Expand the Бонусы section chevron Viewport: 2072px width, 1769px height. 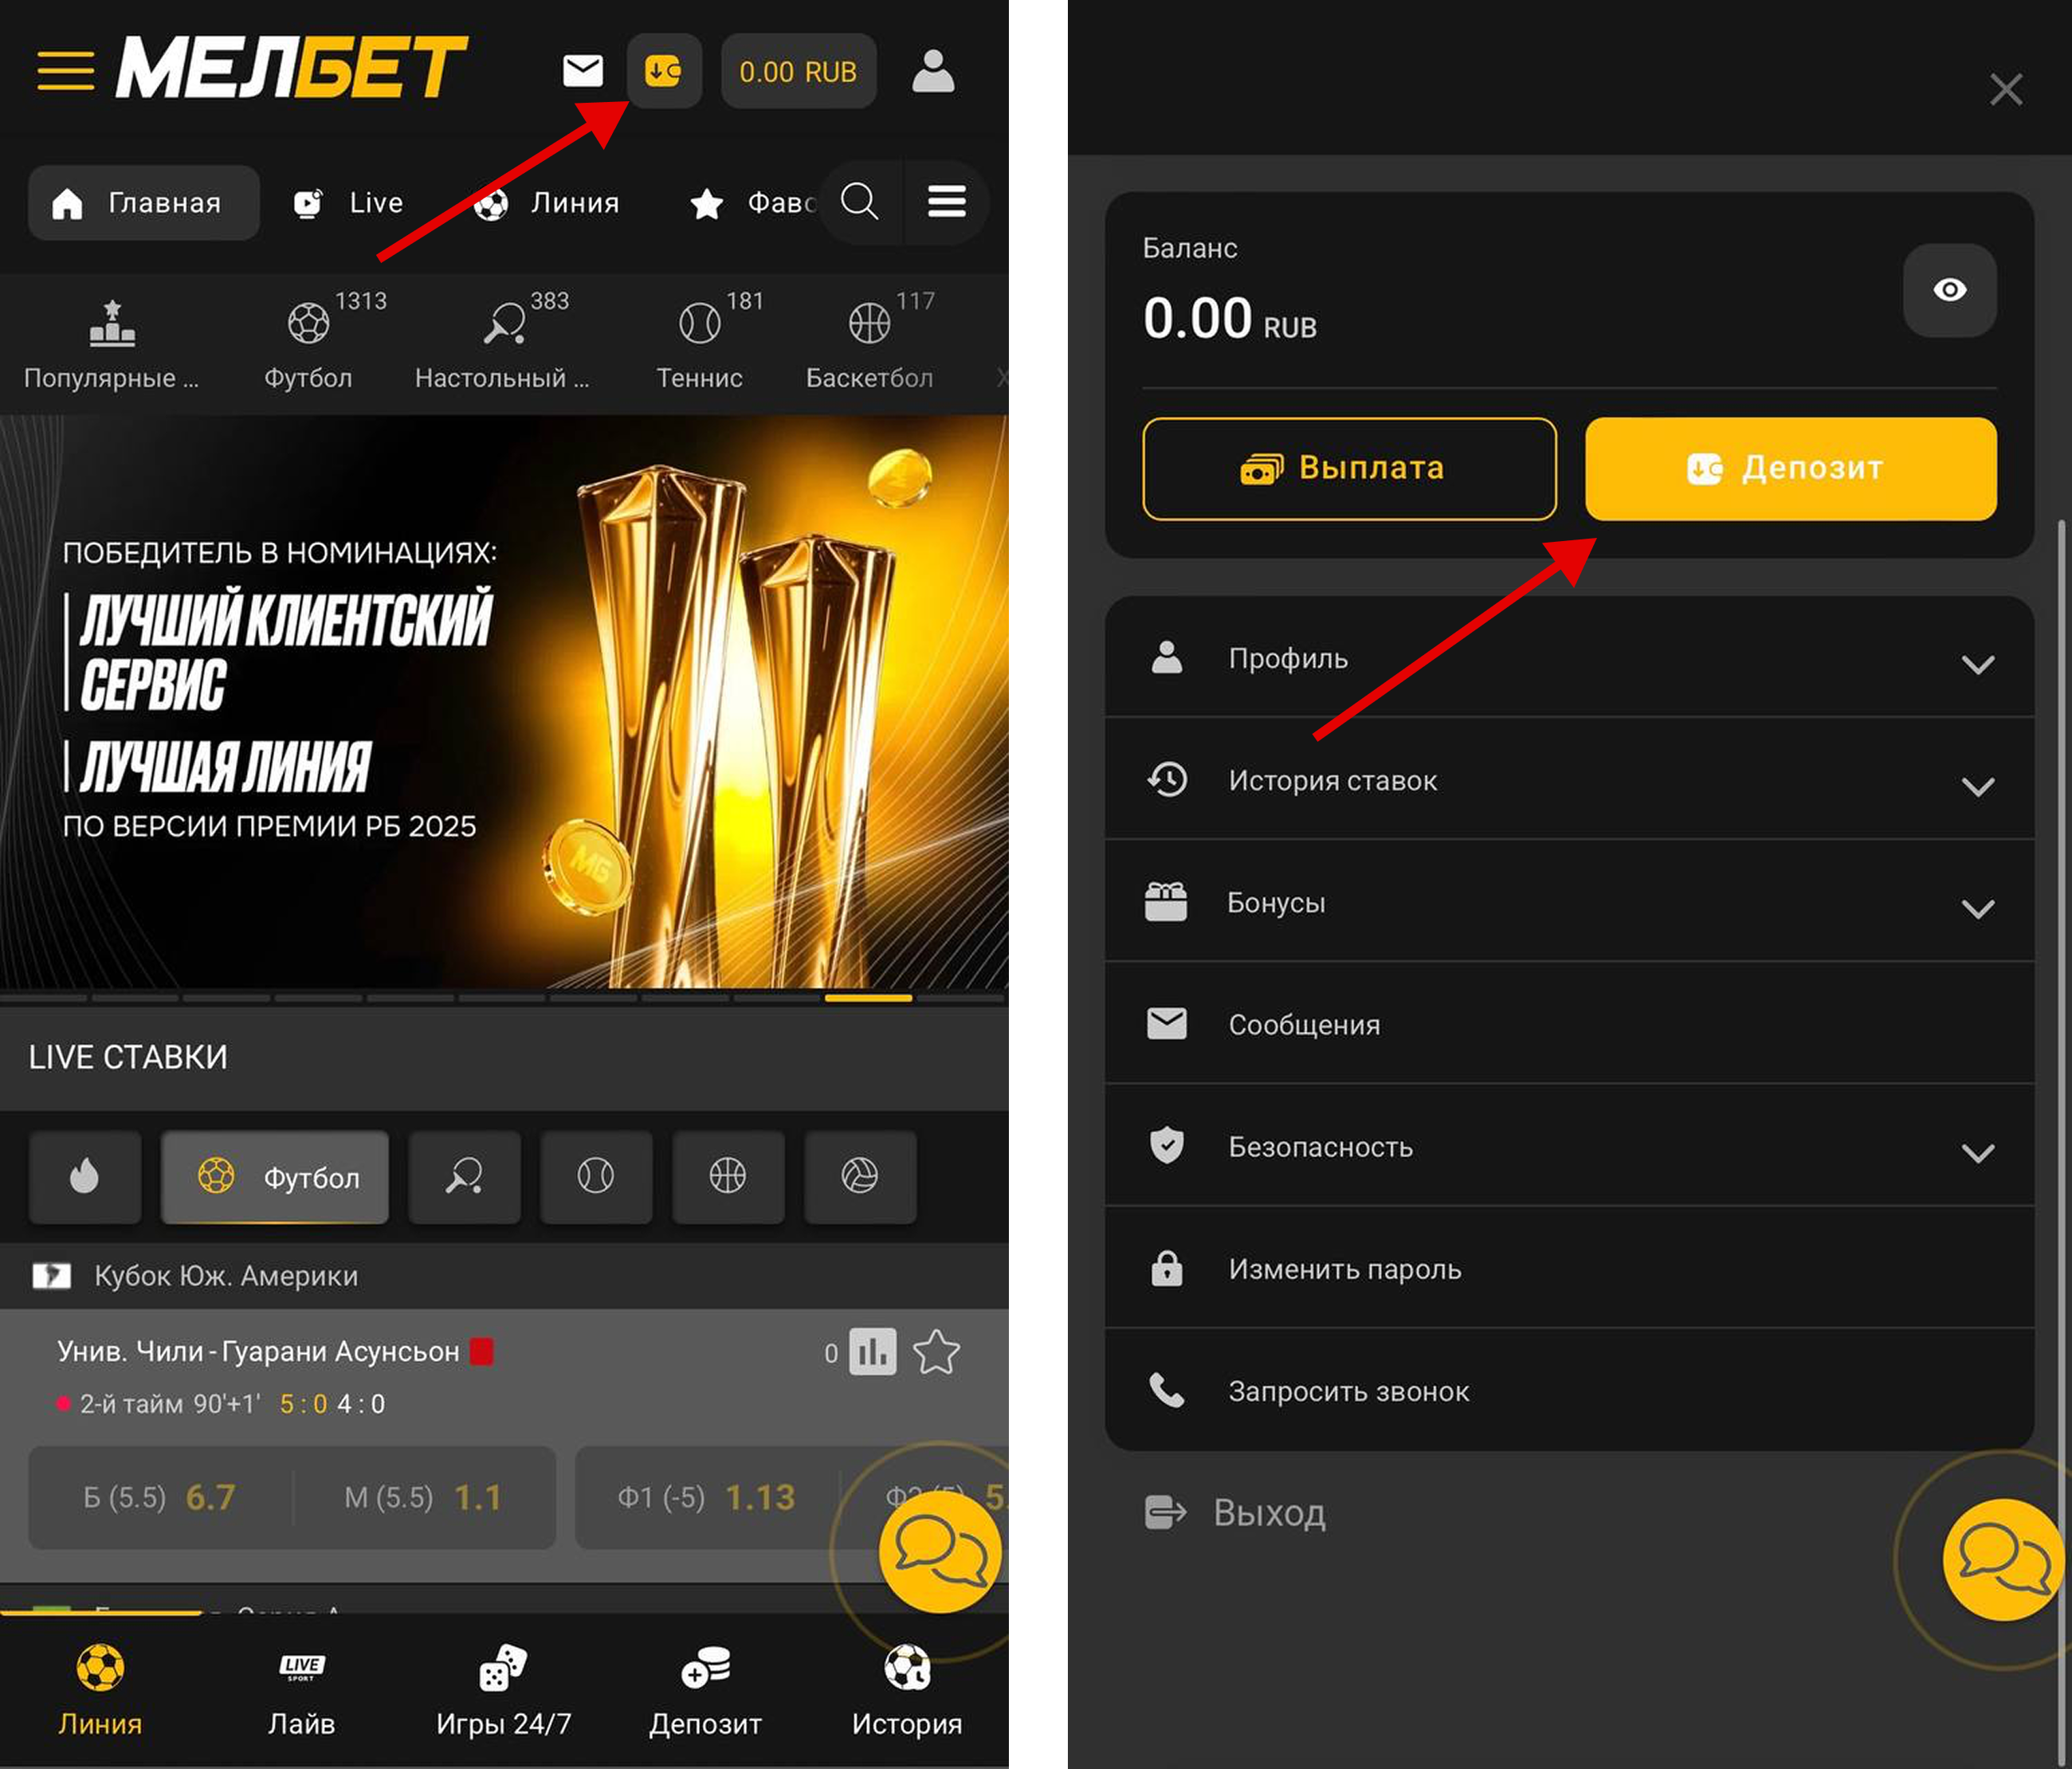pos(1977,909)
